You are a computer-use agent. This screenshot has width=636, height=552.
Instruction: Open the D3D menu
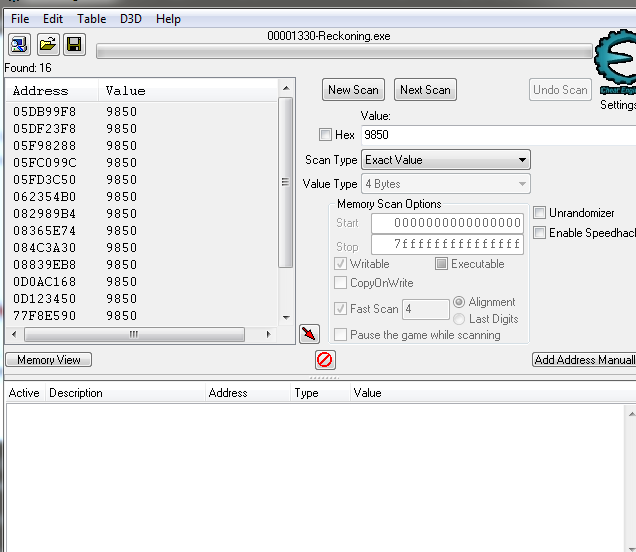(131, 19)
